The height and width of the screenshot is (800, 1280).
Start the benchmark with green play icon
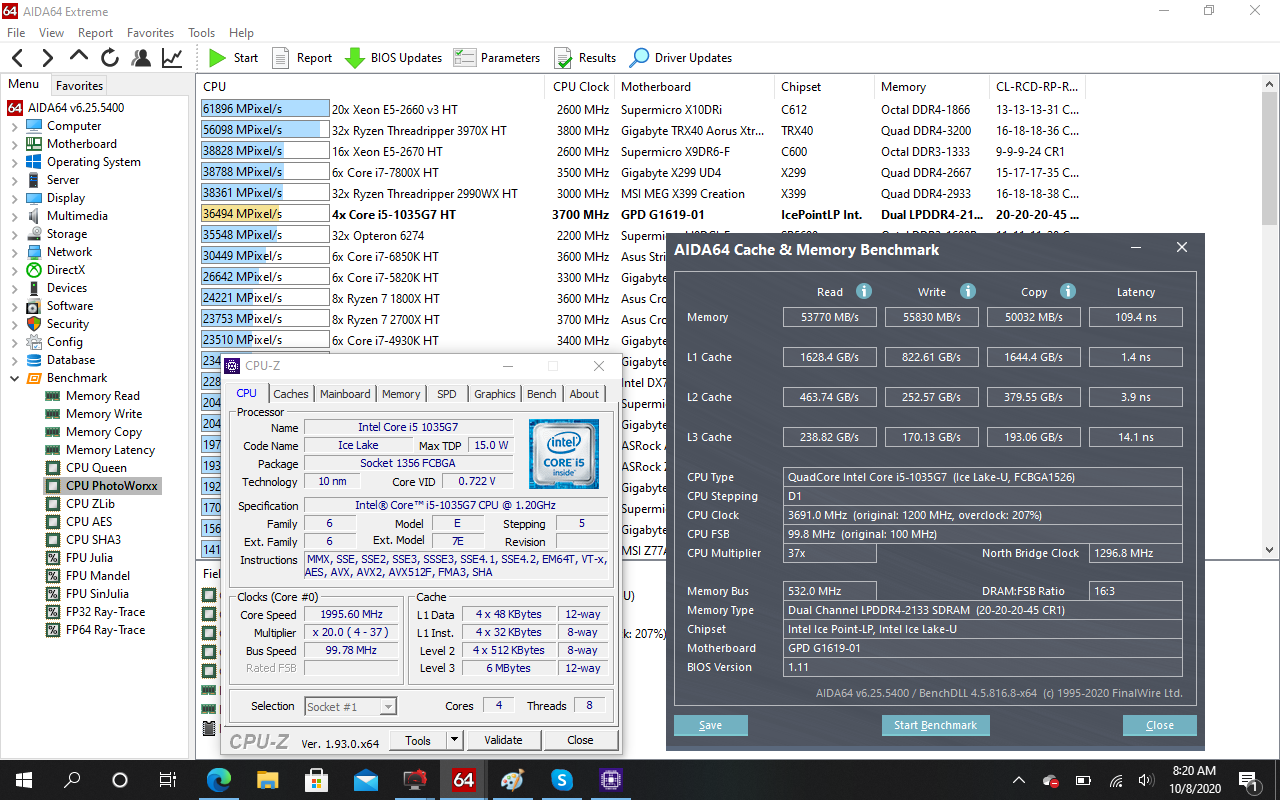[233, 58]
